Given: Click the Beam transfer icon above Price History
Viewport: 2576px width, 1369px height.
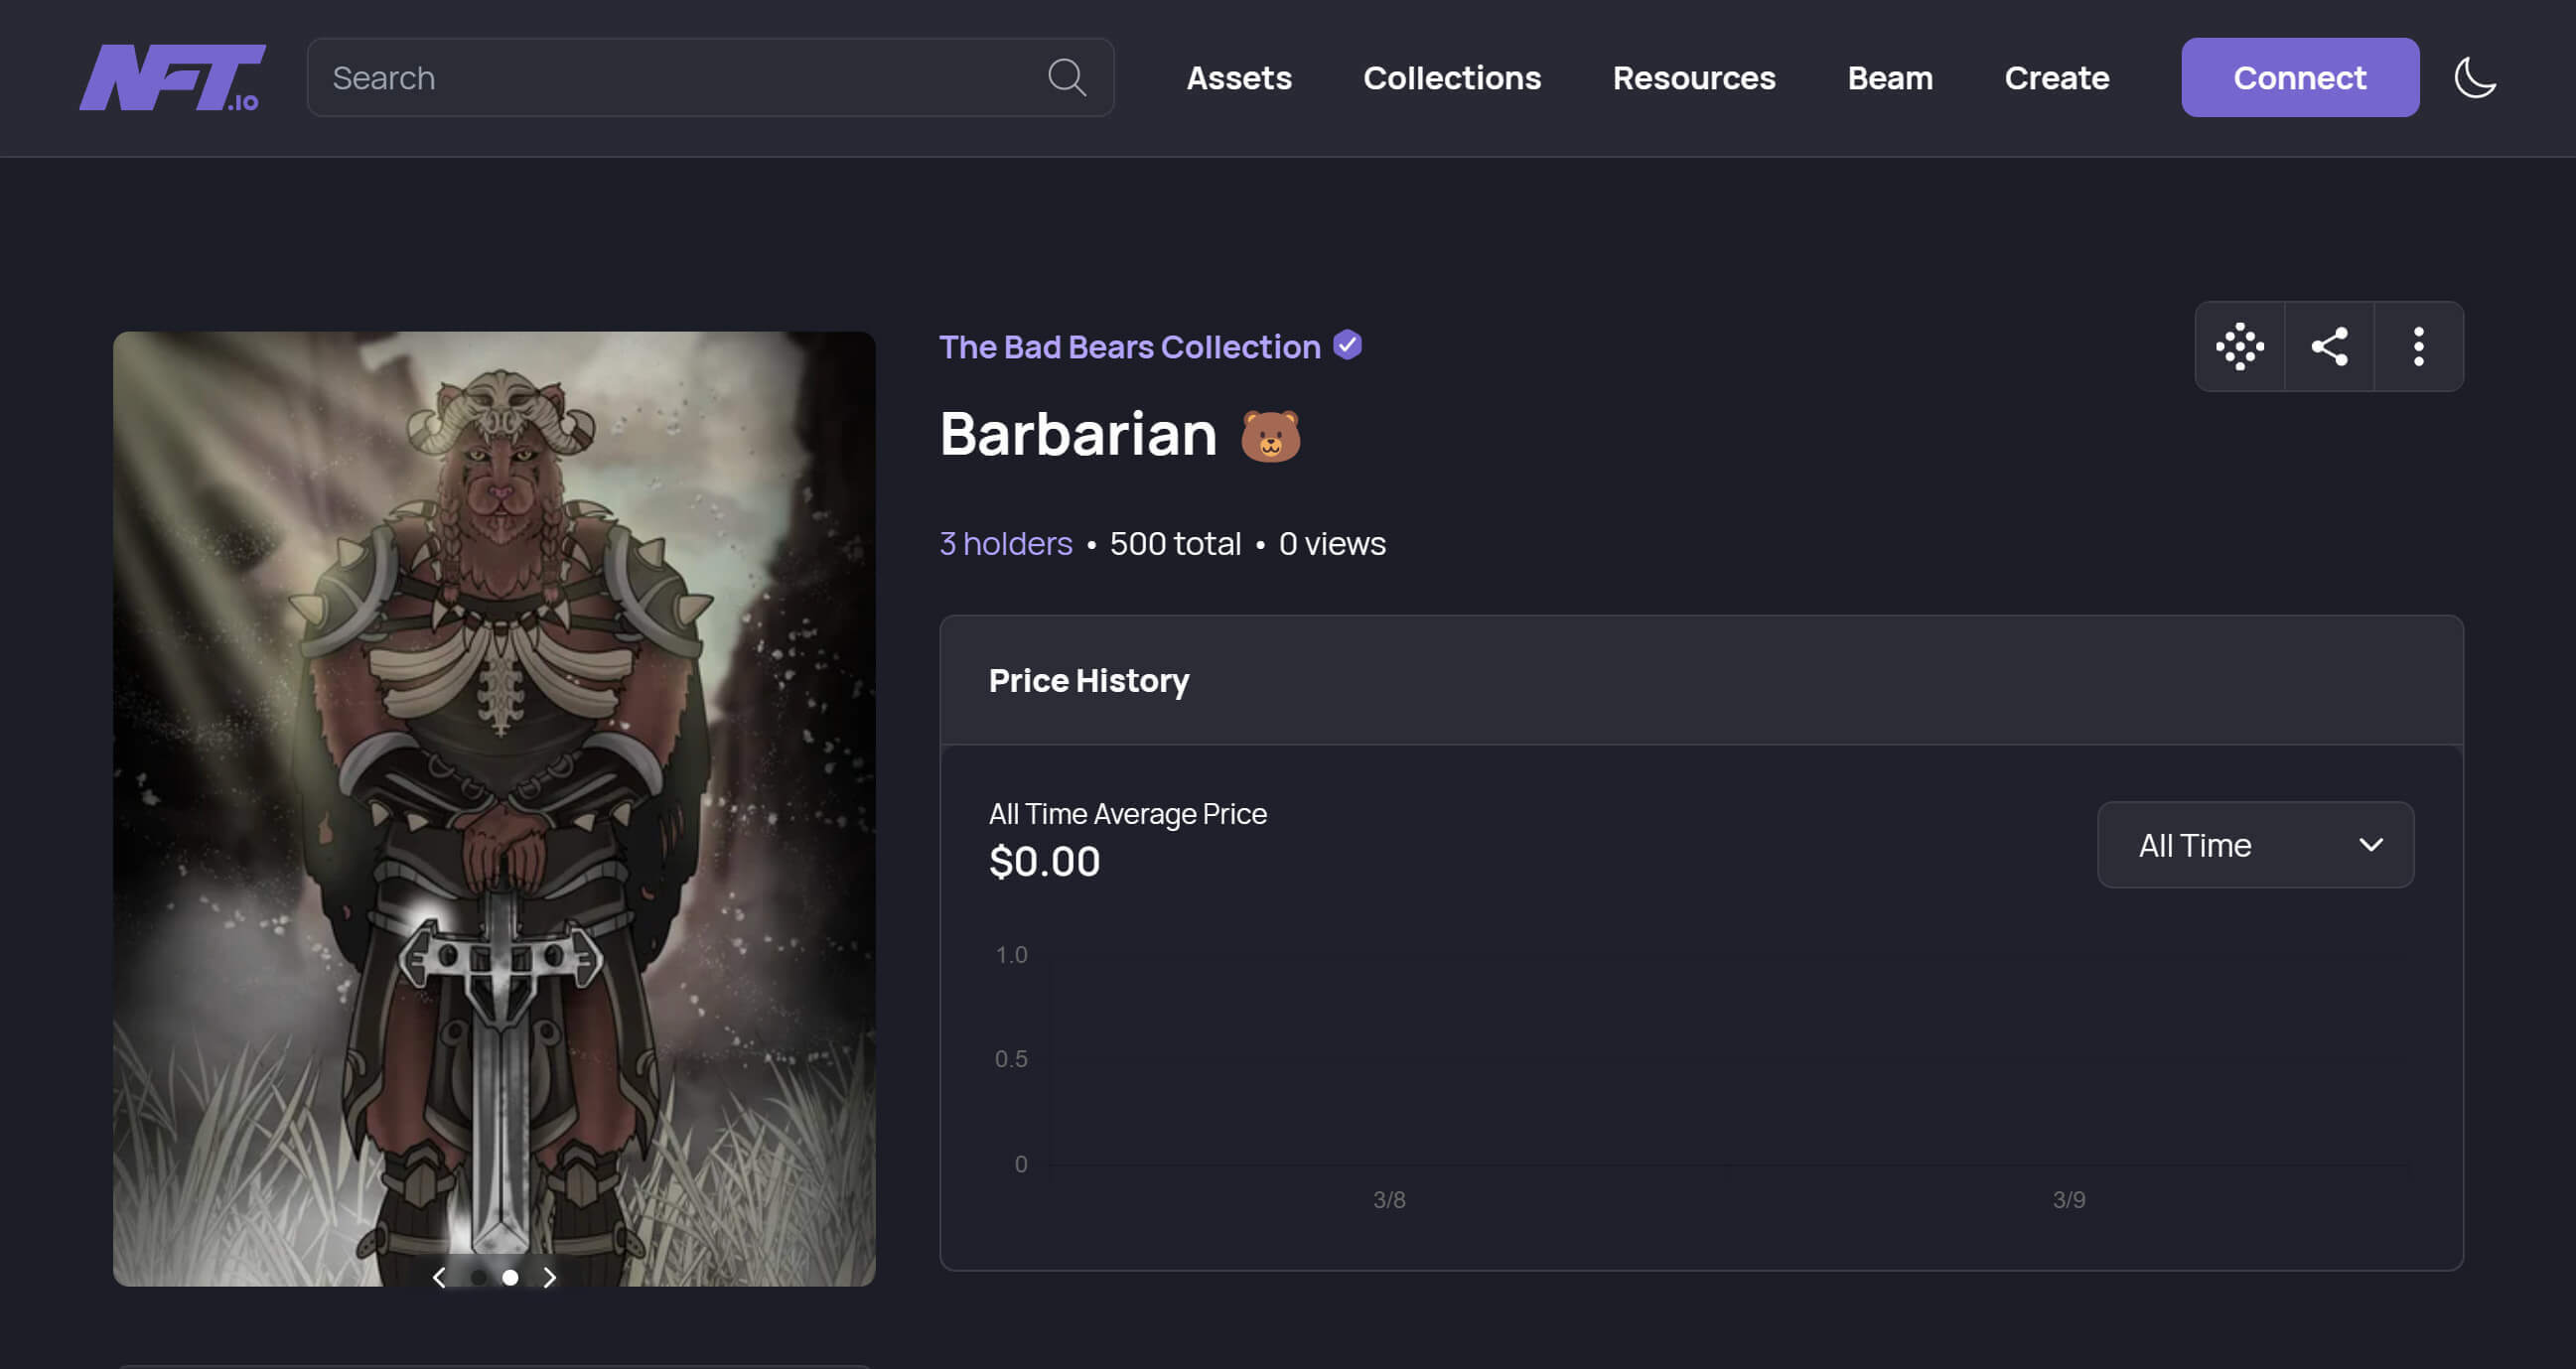Looking at the screenshot, I should (2240, 346).
